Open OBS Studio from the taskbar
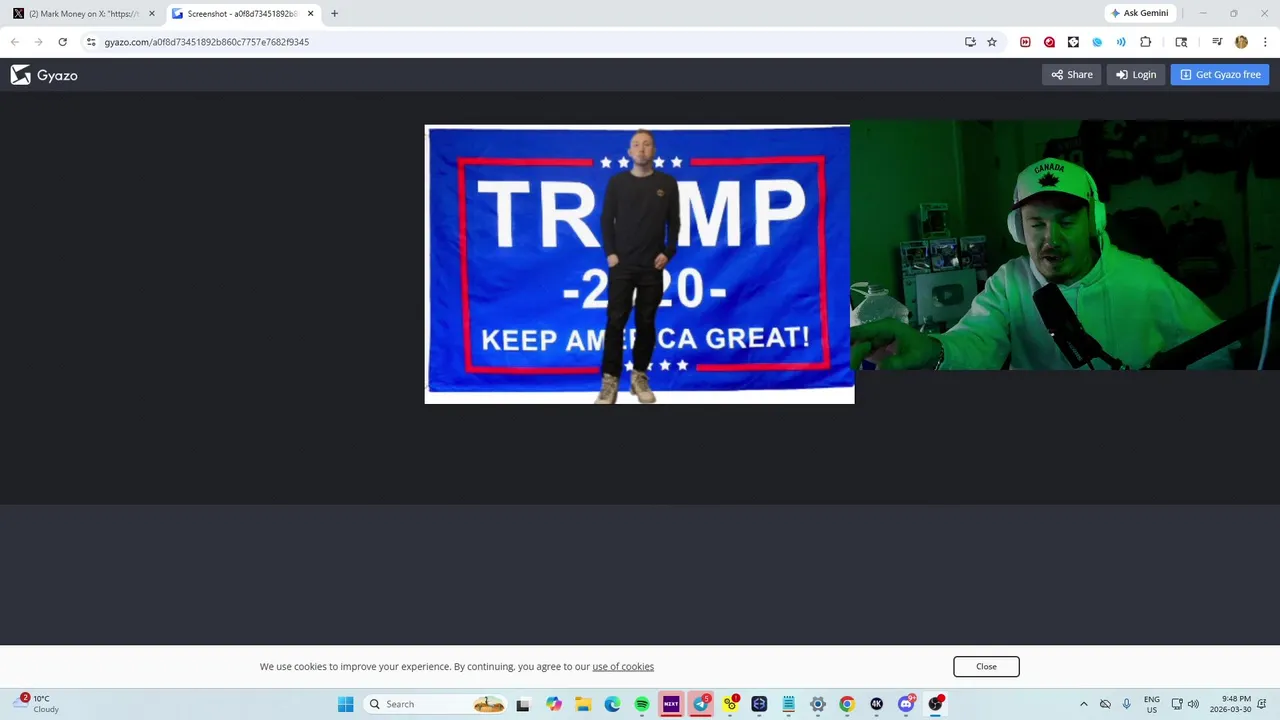Image resolution: width=1280 pixels, height=720 pixels. [935, 704]
